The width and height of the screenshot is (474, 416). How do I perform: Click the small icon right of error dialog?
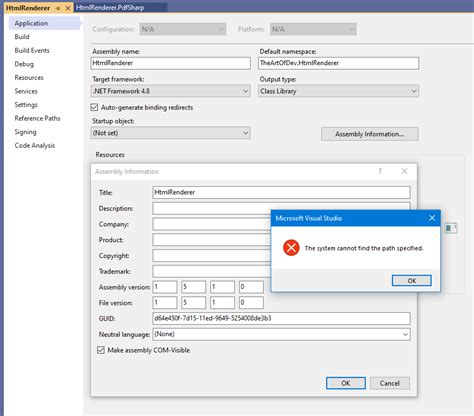tap(451, 228)
